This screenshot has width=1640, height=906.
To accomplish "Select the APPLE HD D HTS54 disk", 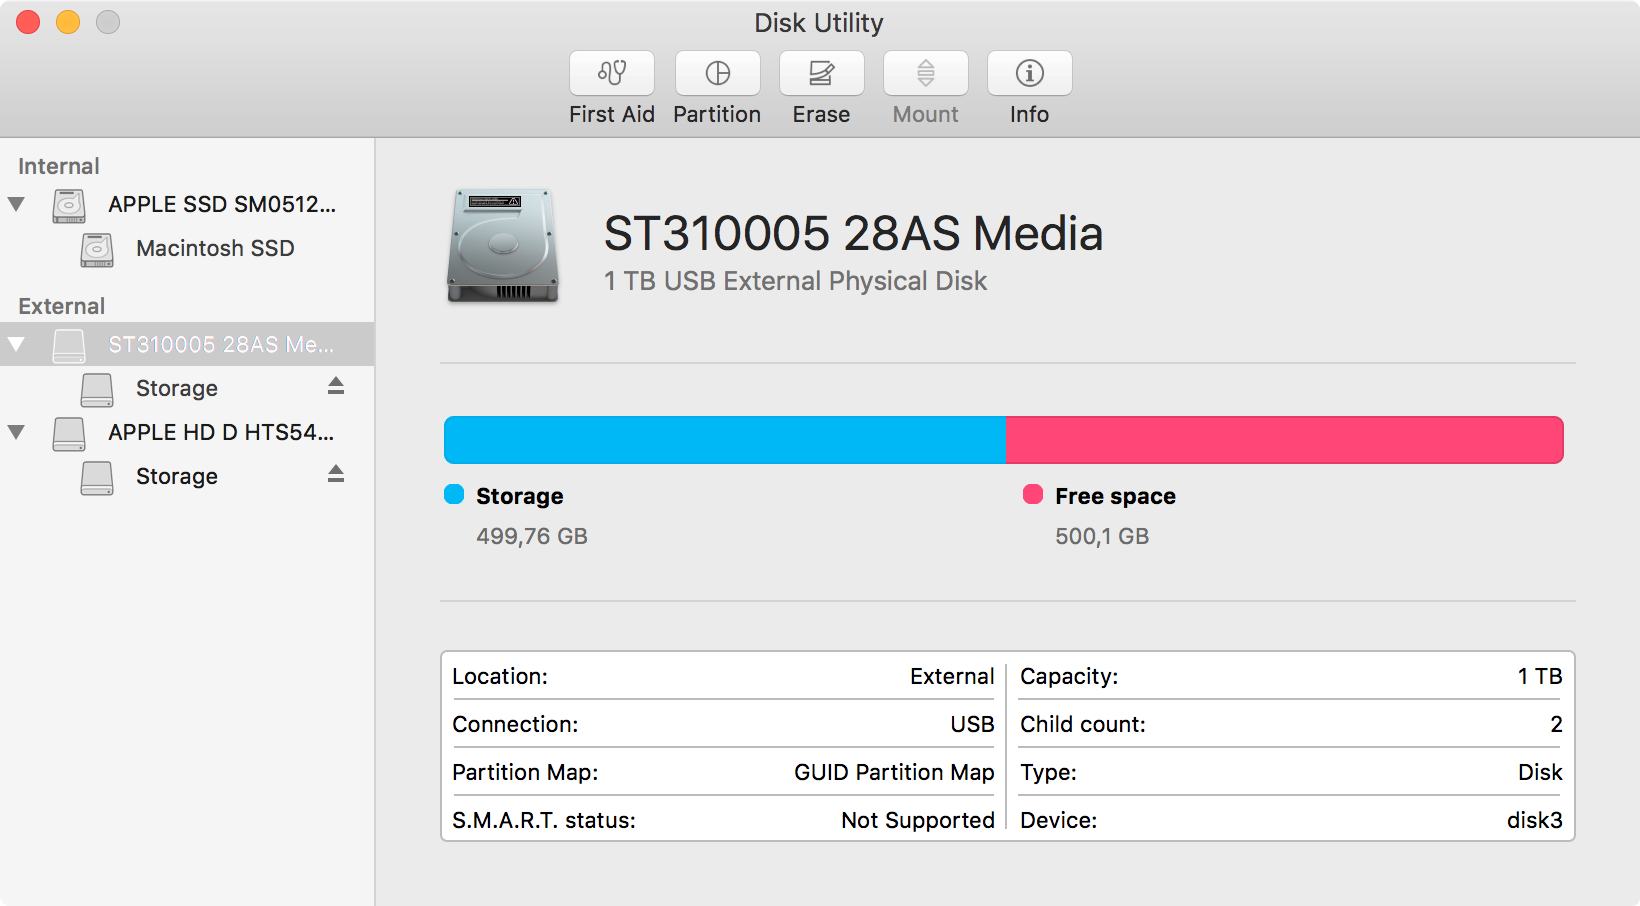I will (221, 432).
